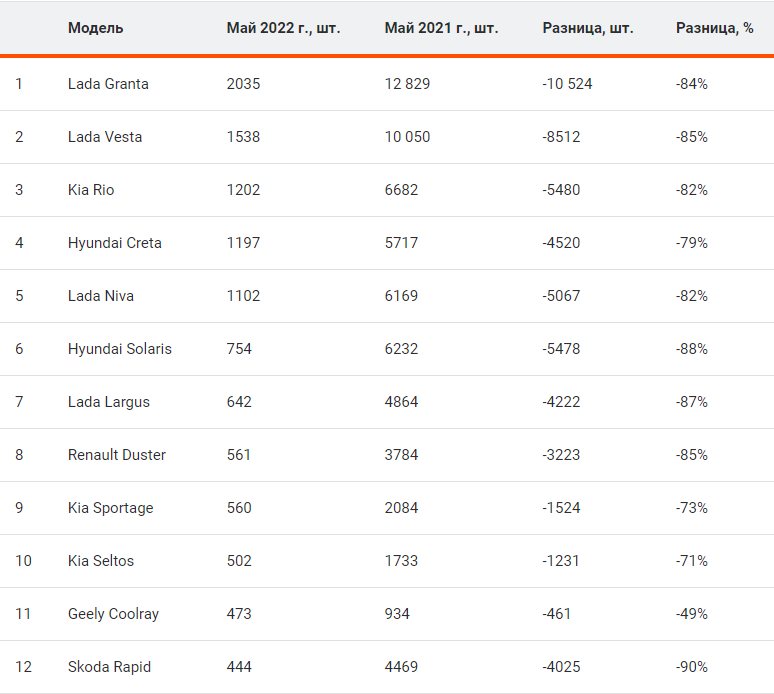Click the Kia Rio row label
The width and height of the screenshot is (774, 694).
pyautogui.click(x=91, y=190)
